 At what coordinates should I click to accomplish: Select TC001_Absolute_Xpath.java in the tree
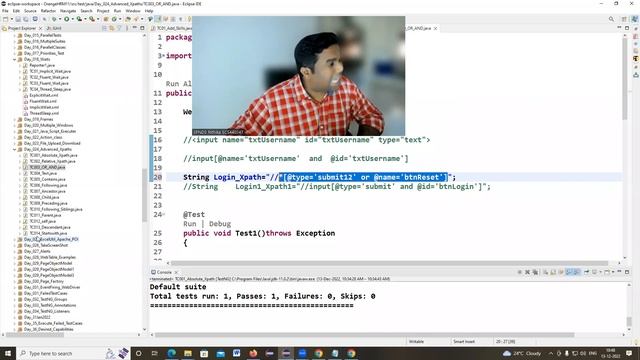(53, 155)
